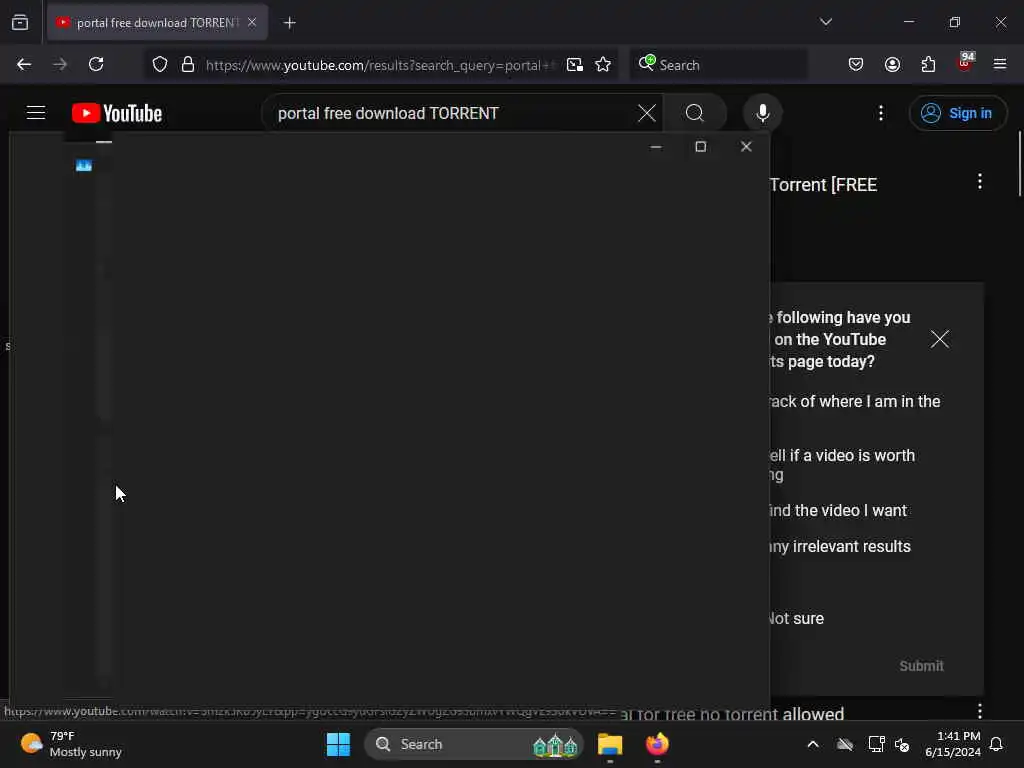The image size is (1024, 768).
Task: Open Firefox View recent browsing button
Action: coord(20,22)
